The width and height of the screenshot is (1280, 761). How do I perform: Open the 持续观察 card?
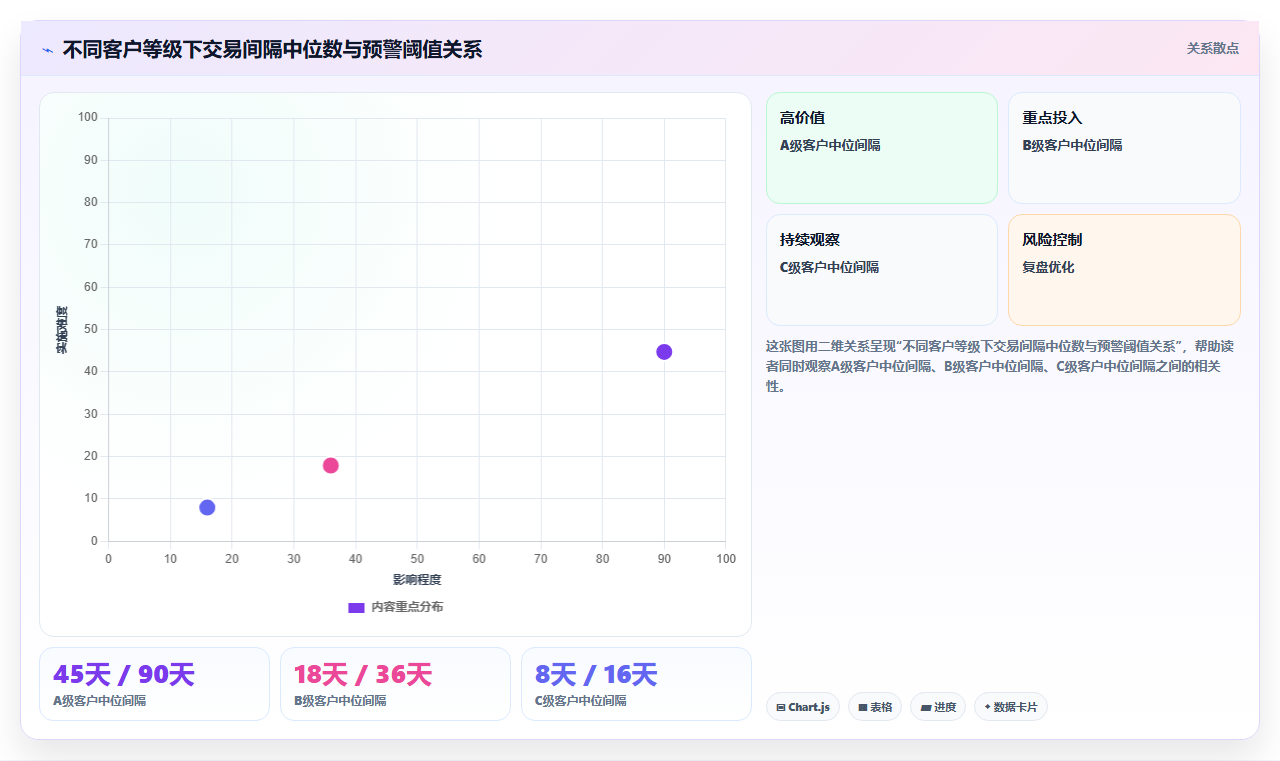tap(882, 270)
